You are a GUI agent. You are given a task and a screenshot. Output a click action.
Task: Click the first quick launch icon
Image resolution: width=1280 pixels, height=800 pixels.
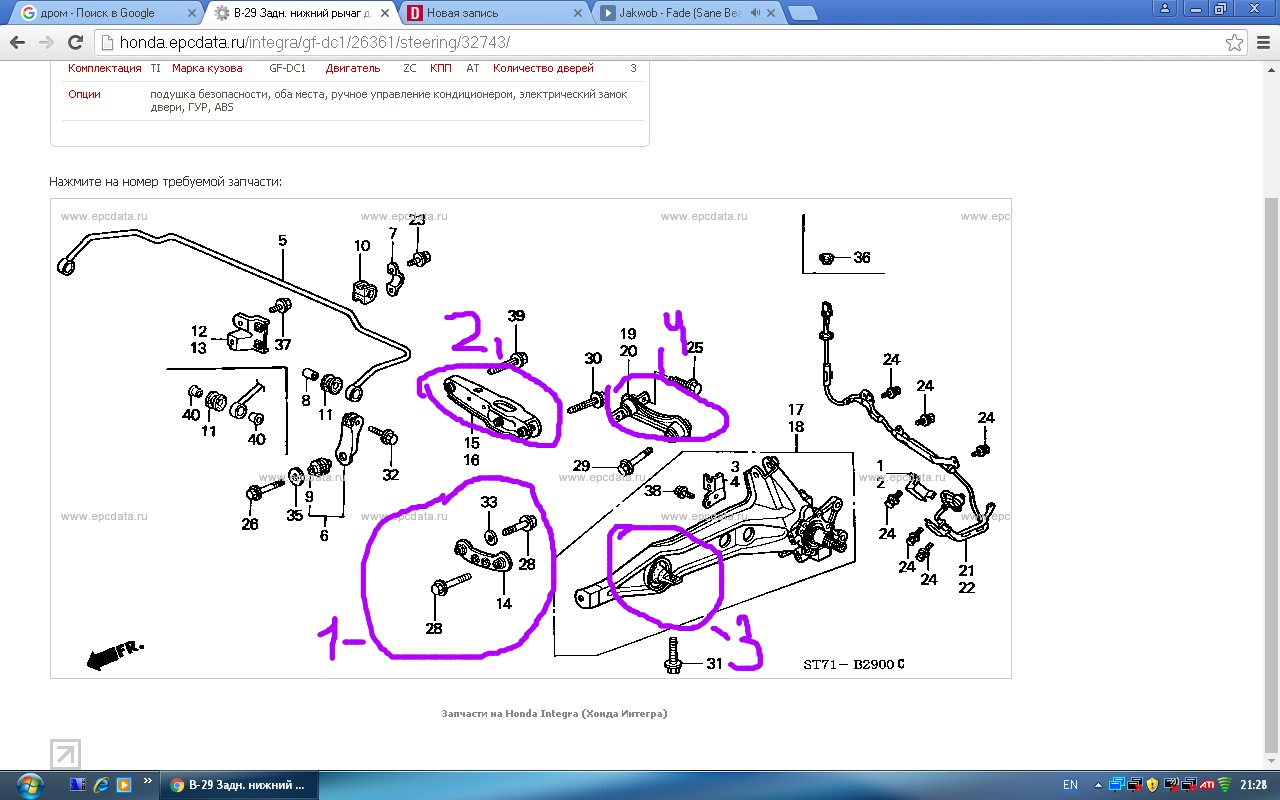[79, 785]
